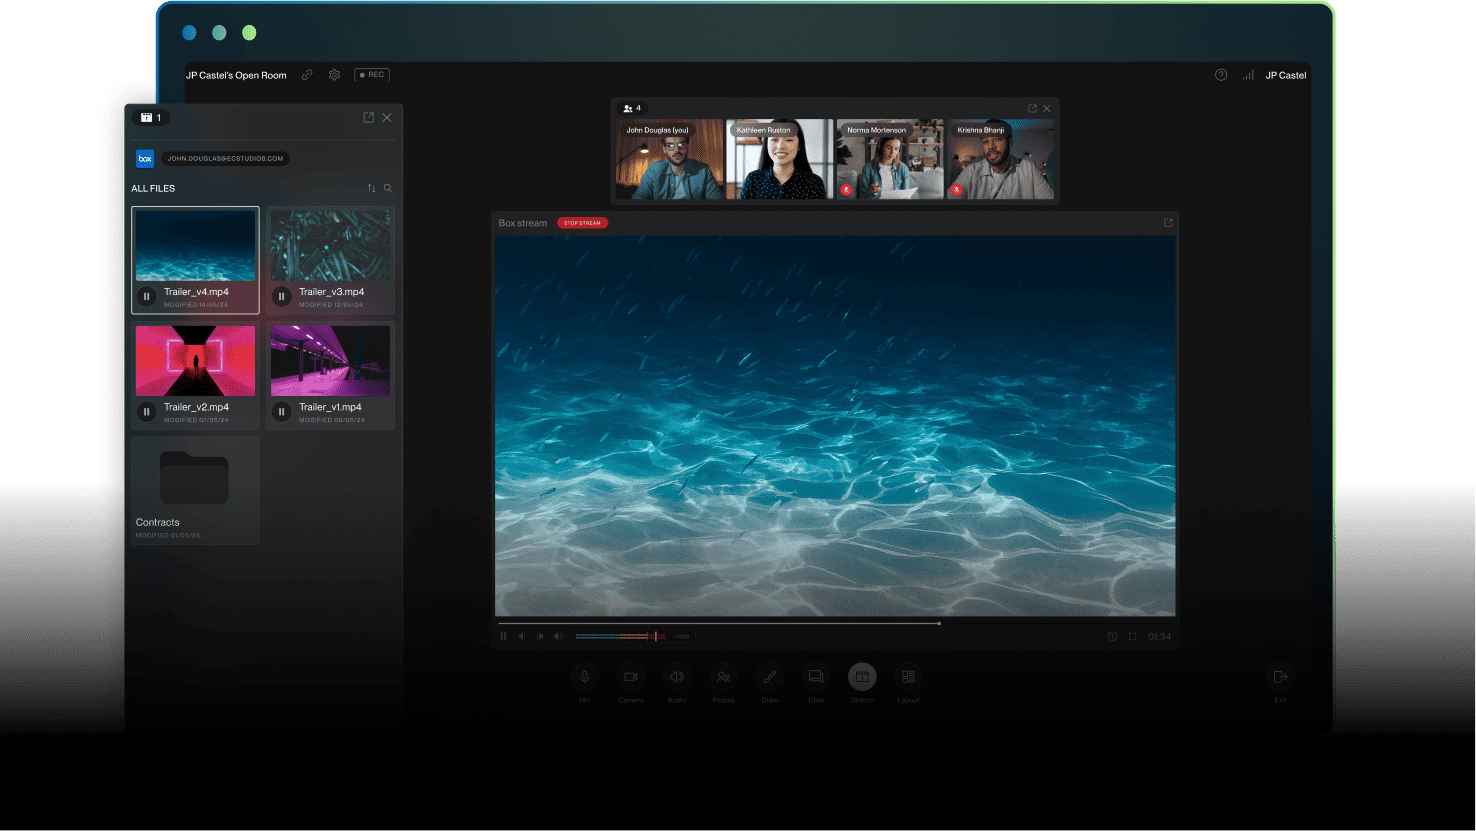Pop out the participants panel

click(x=1031, y=108)
